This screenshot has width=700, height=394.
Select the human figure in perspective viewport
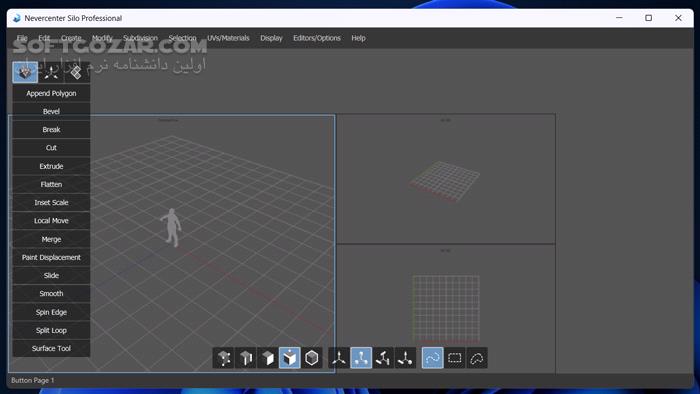[171, 227]
